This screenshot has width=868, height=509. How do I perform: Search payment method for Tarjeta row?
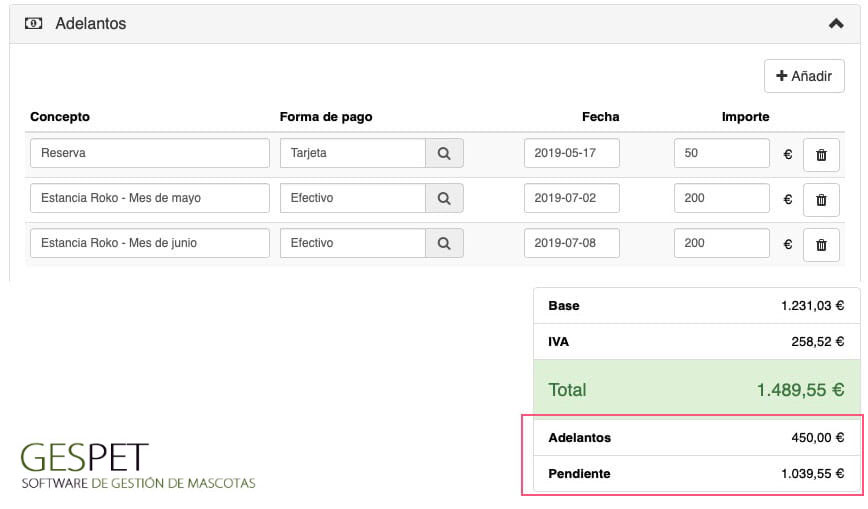tap(444, 154)
